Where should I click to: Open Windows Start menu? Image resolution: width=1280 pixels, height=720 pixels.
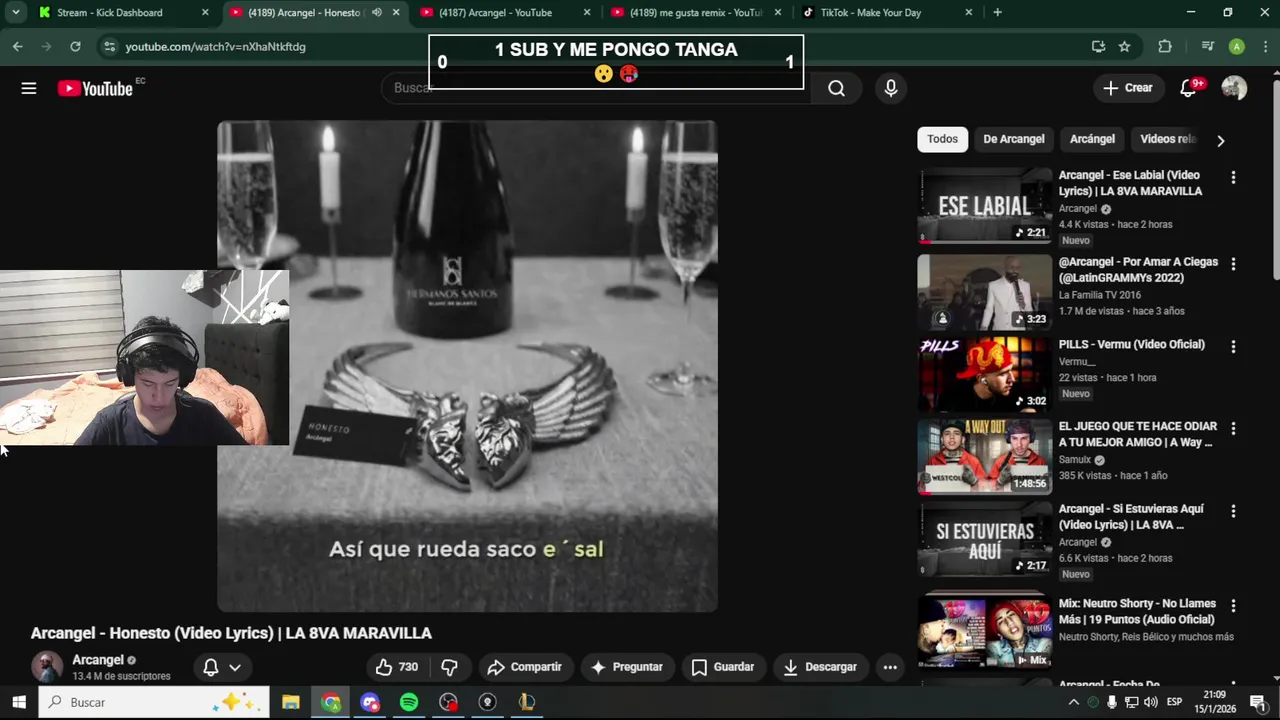pos(18,702)
